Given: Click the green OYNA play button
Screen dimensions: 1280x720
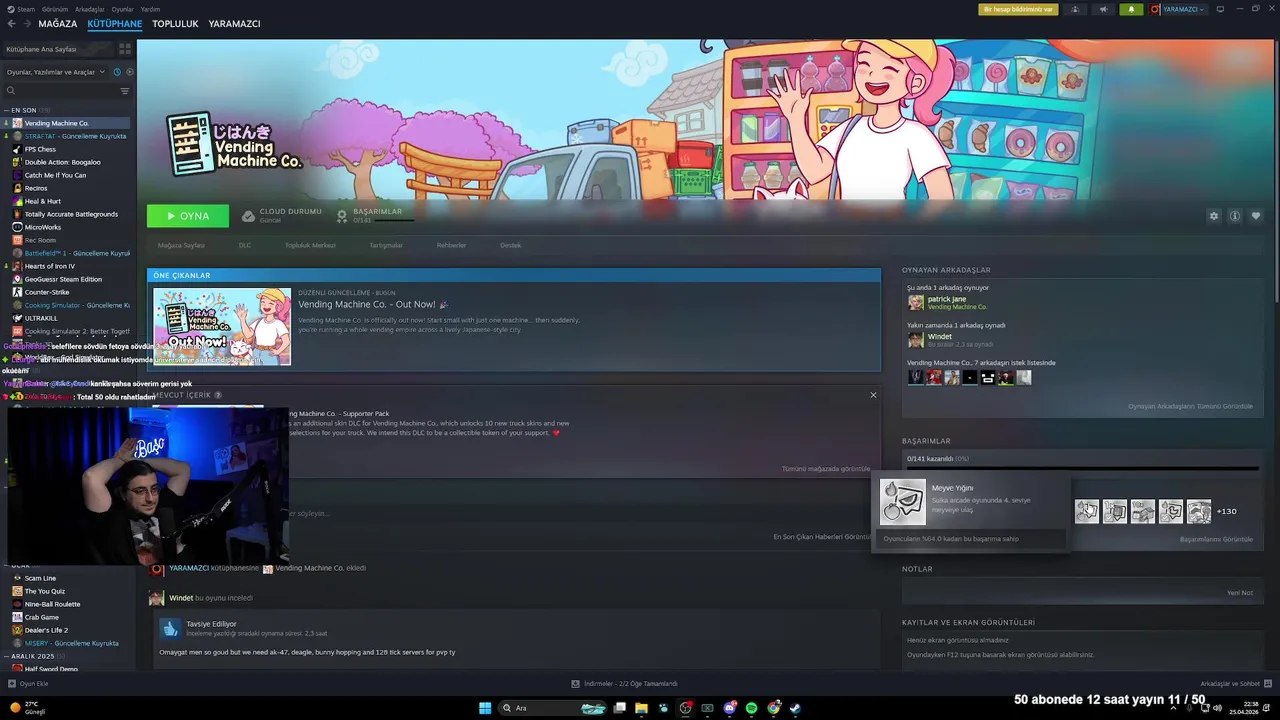Looking at the screenshot, I should pyautogui.click(x=188, y=216).
